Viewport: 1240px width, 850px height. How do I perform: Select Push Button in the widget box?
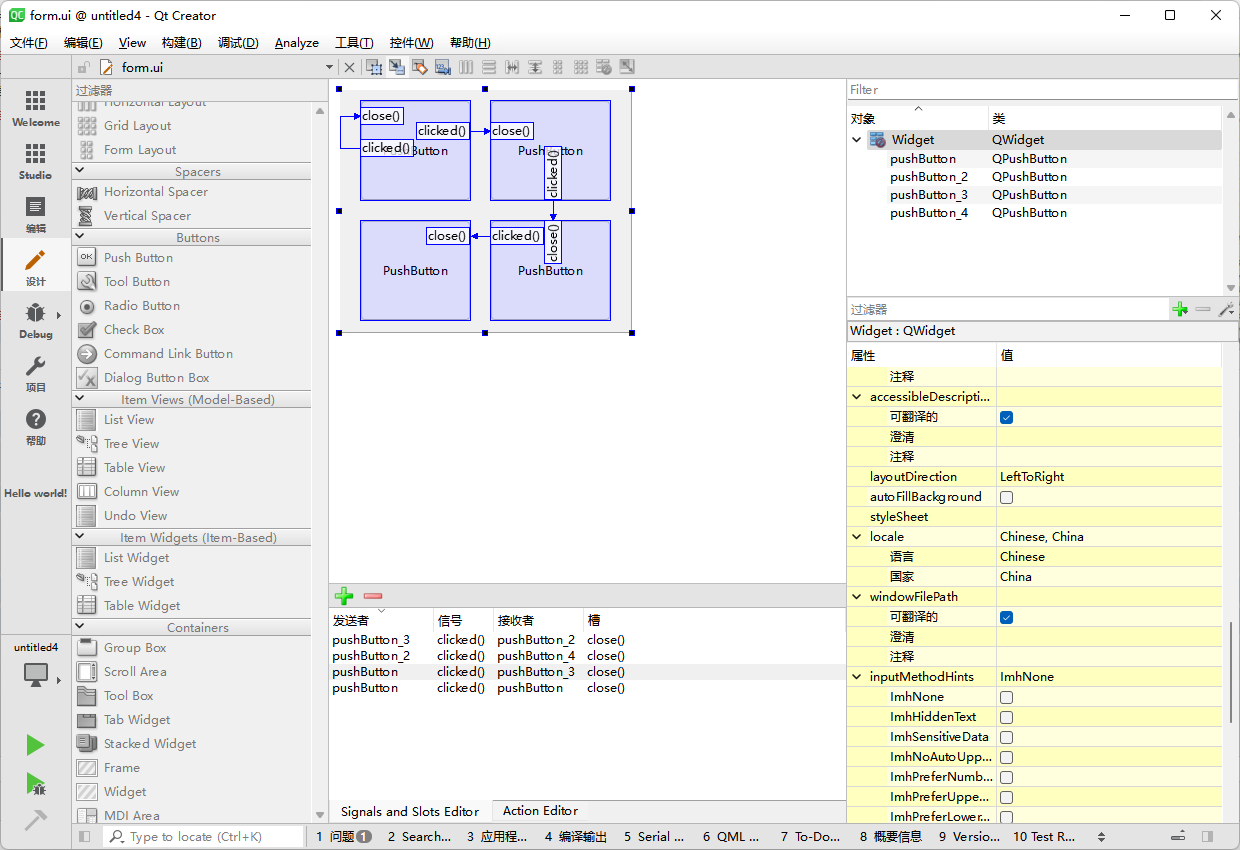coord(138,258)
